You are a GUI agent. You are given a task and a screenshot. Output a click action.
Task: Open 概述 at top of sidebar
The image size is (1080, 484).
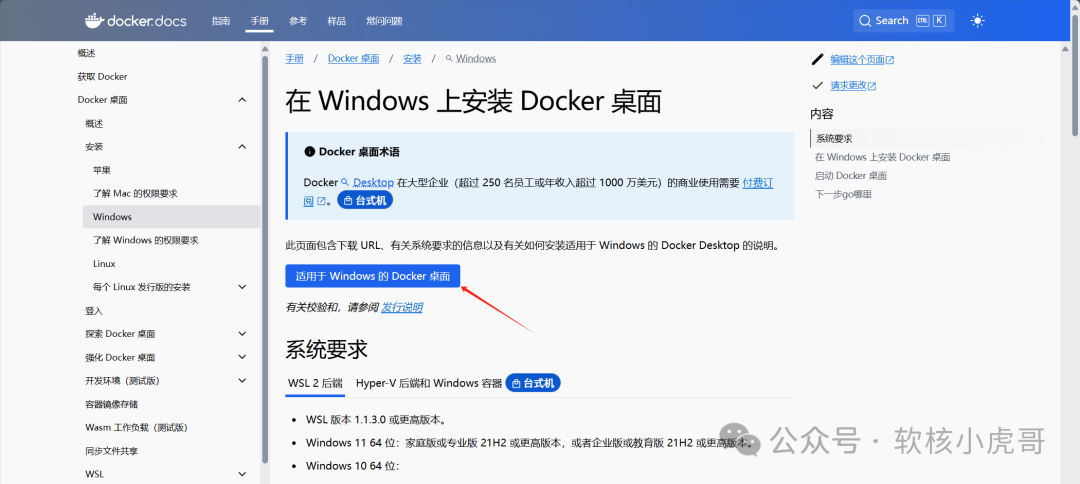(87, 53)
